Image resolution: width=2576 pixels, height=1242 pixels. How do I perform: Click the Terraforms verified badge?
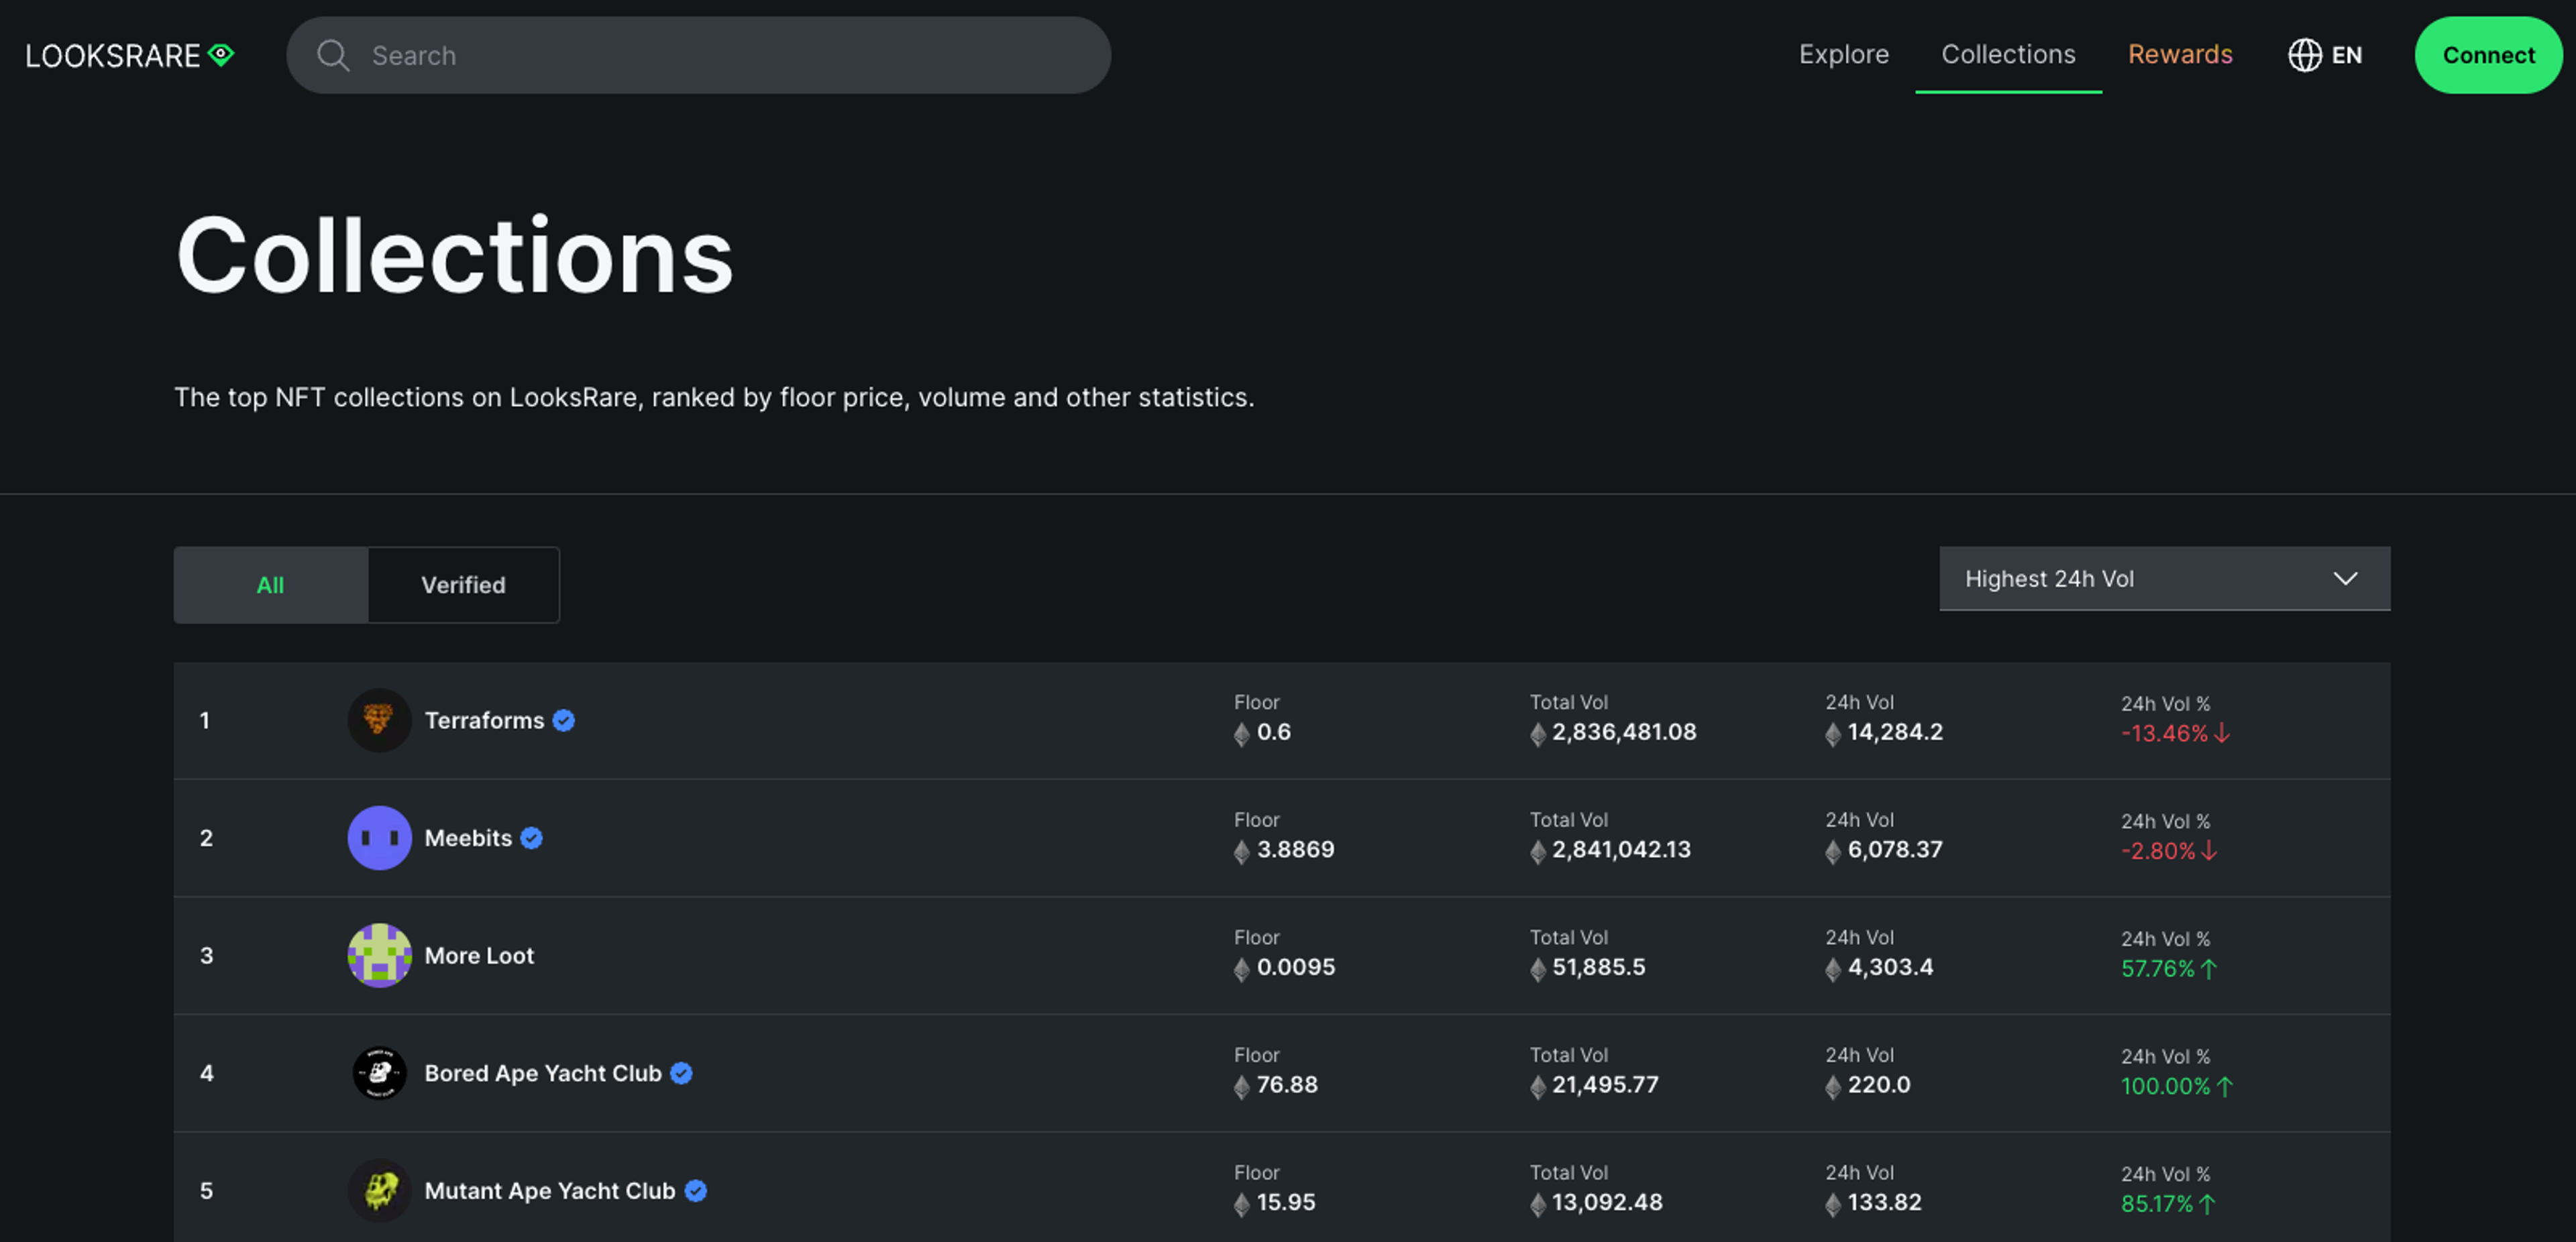click(x=564, y=720)
